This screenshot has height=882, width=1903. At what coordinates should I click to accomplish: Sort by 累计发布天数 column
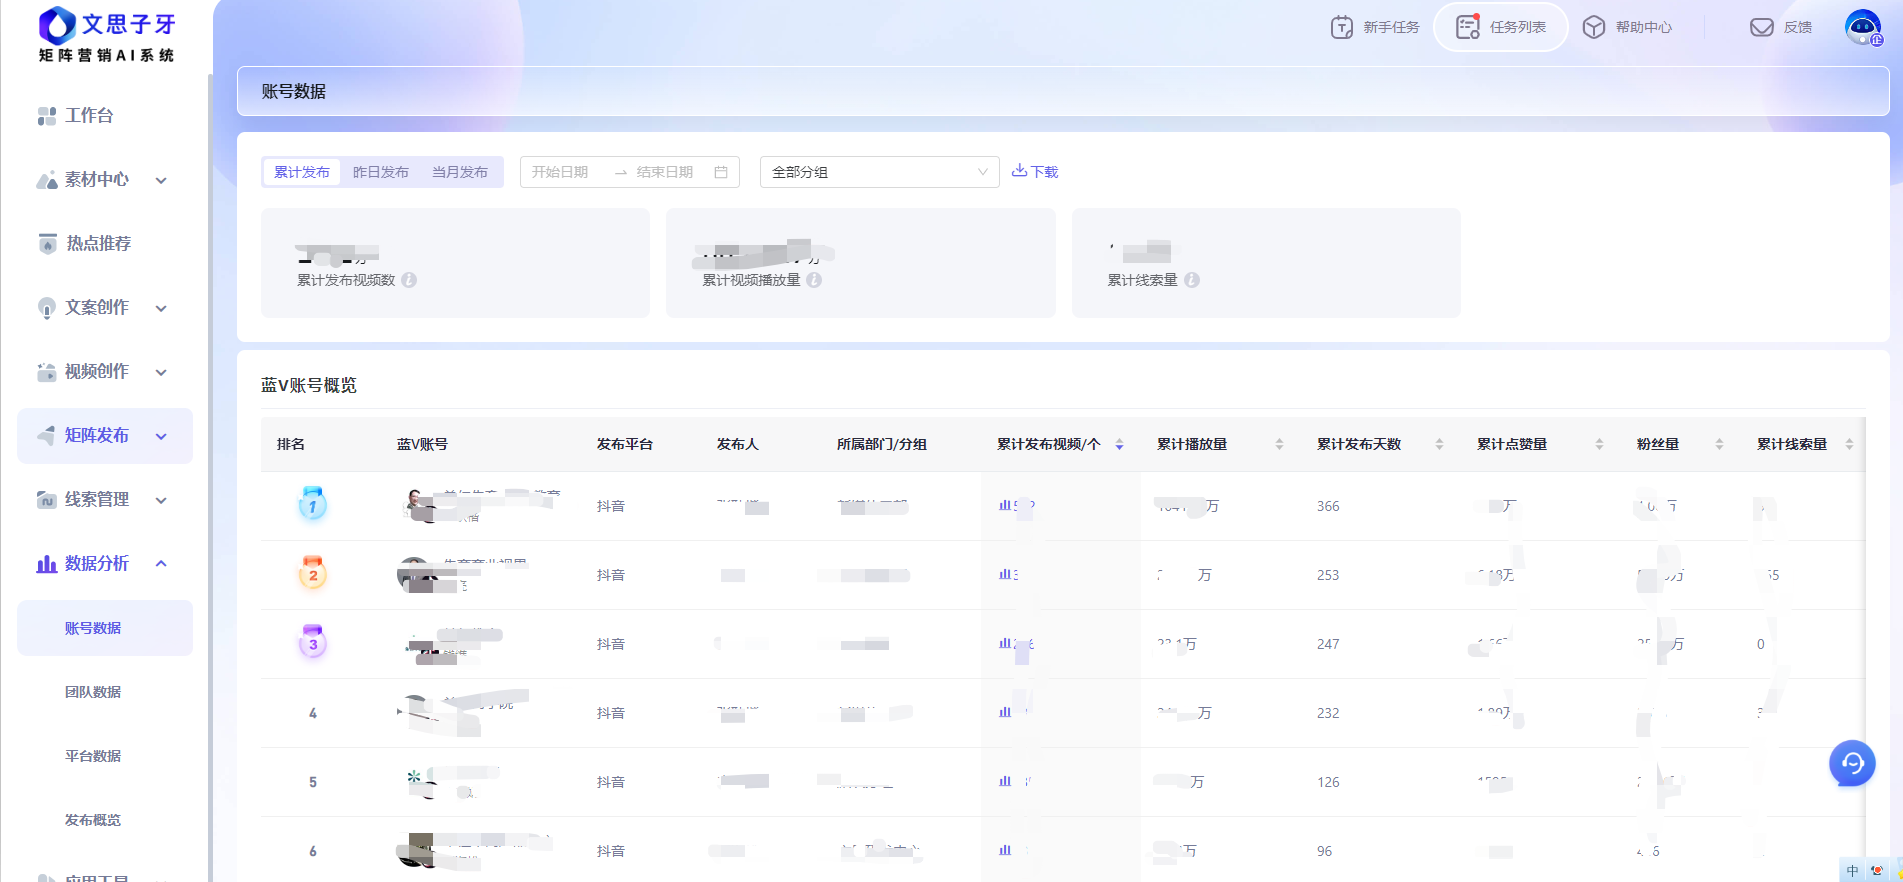coord(1439,444)
